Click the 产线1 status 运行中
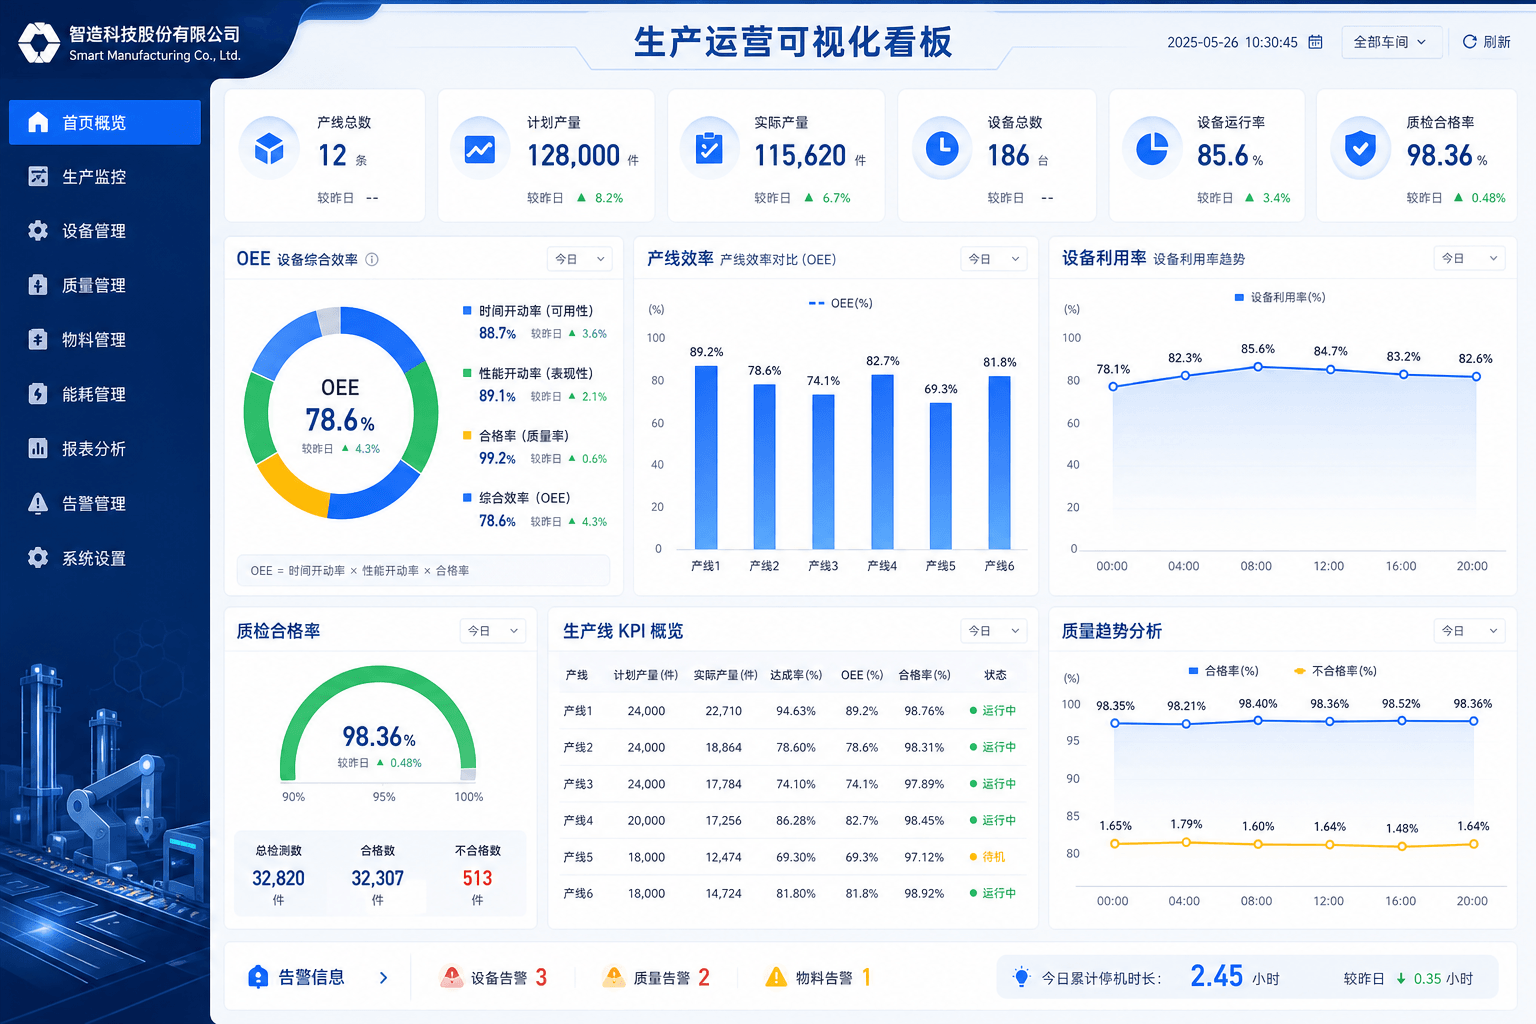Viewport: 1536px width, 1024px height. [x=992, y=711]
